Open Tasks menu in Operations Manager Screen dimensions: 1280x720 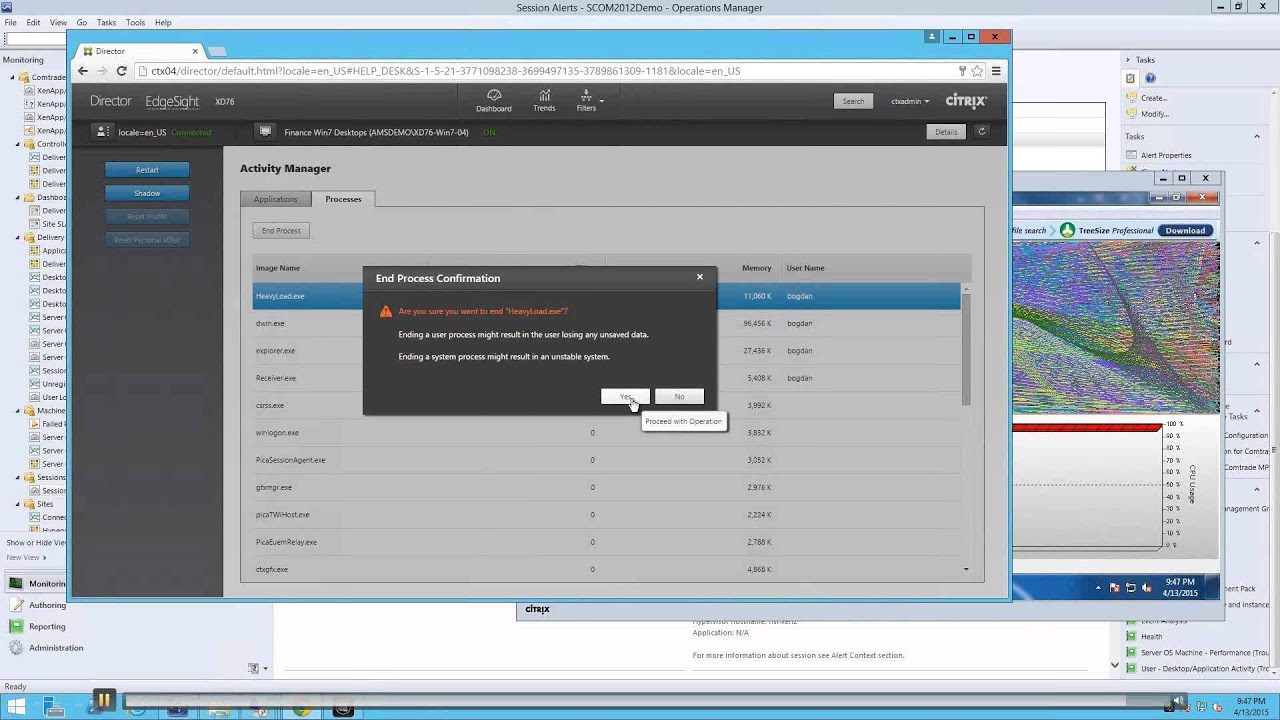[x=106, y=22]
